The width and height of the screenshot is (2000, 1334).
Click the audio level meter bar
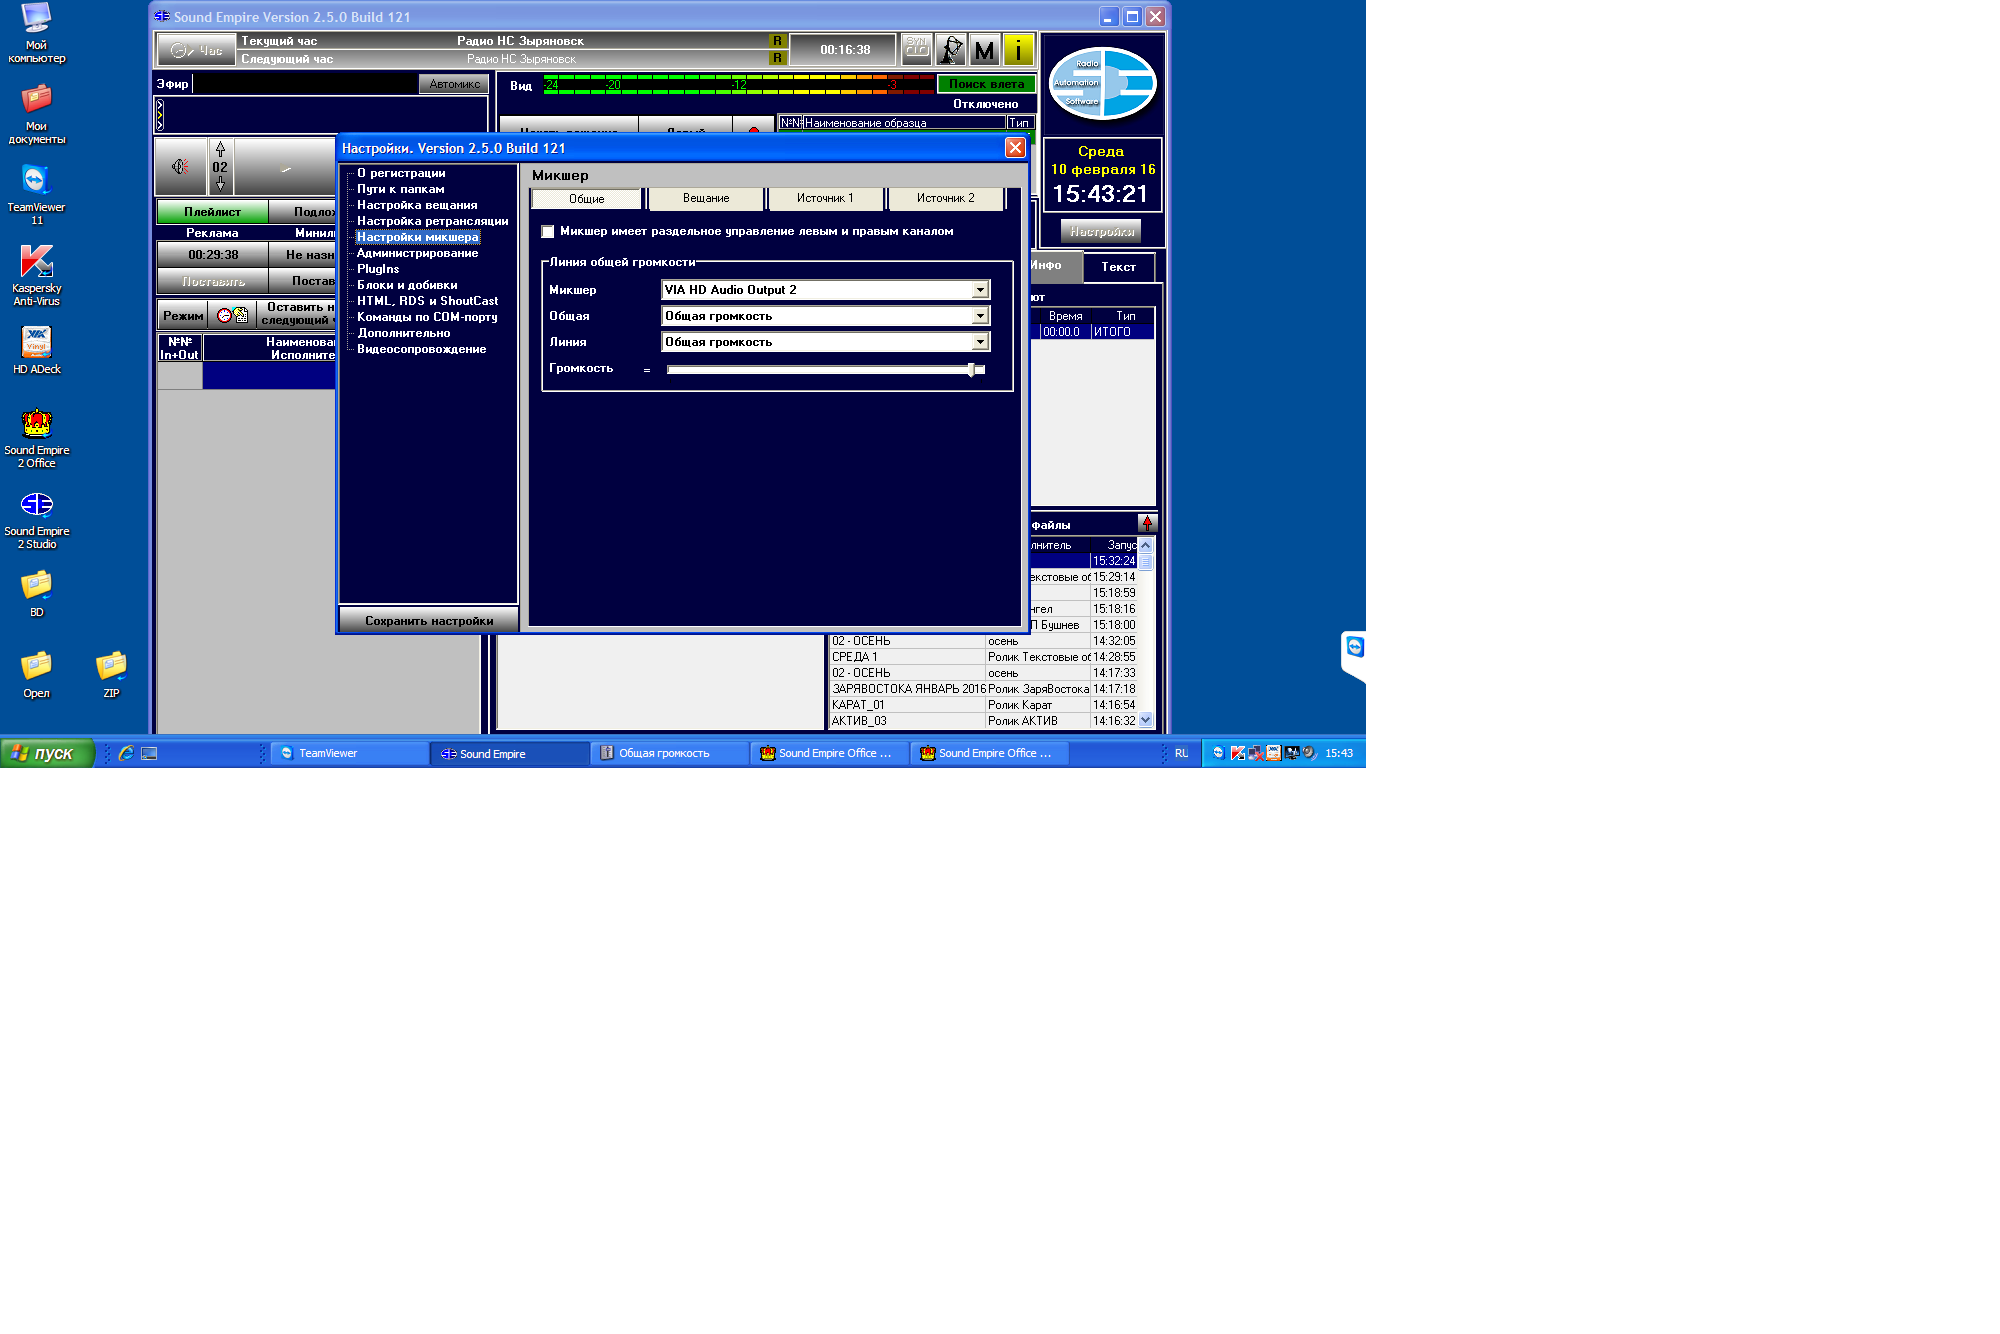coord(738,85)
